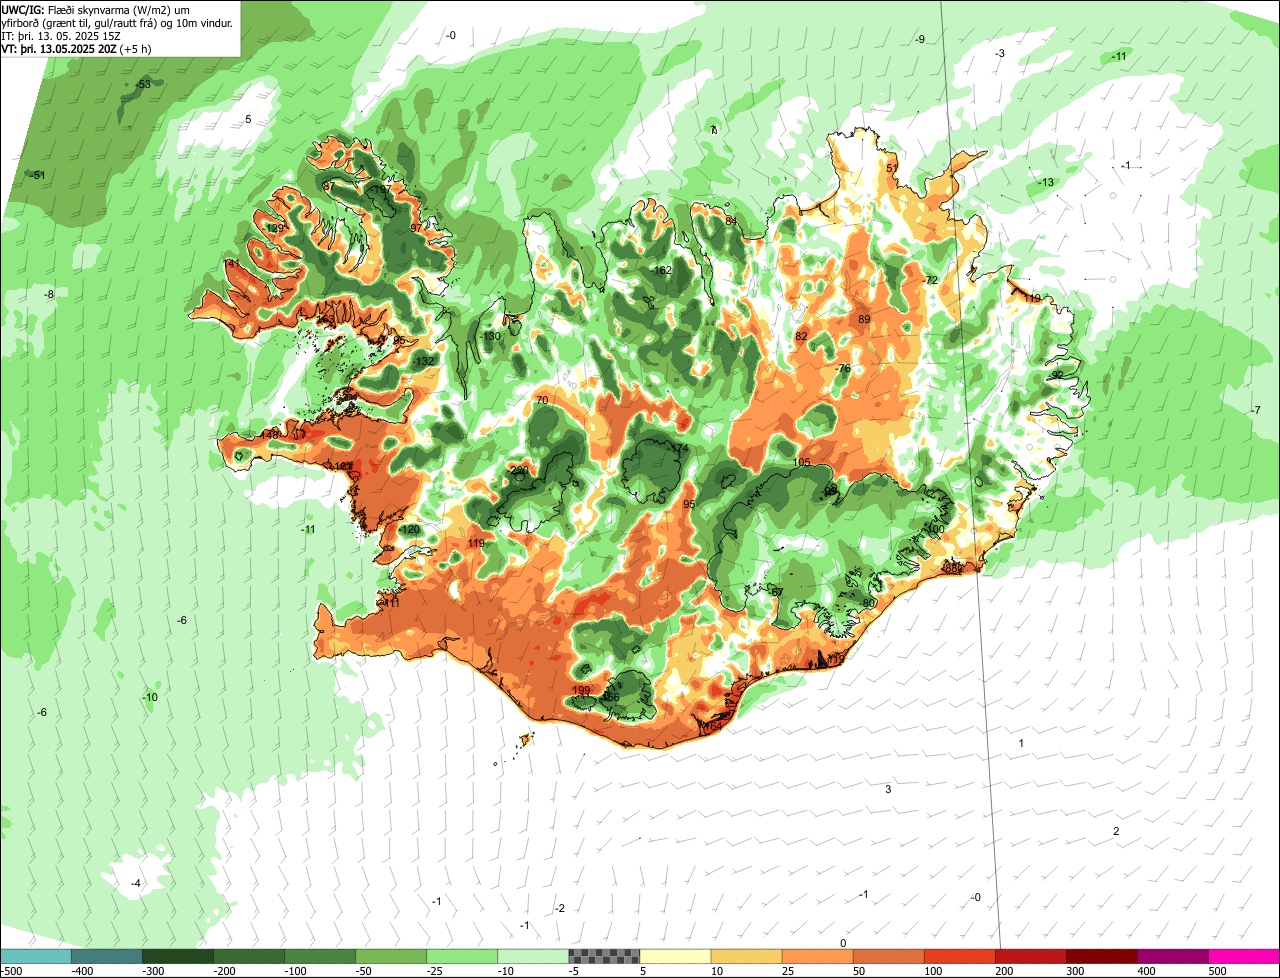Screen dimensions: 1280x978
Task: Select the '105' flux value
Action: 801,462
